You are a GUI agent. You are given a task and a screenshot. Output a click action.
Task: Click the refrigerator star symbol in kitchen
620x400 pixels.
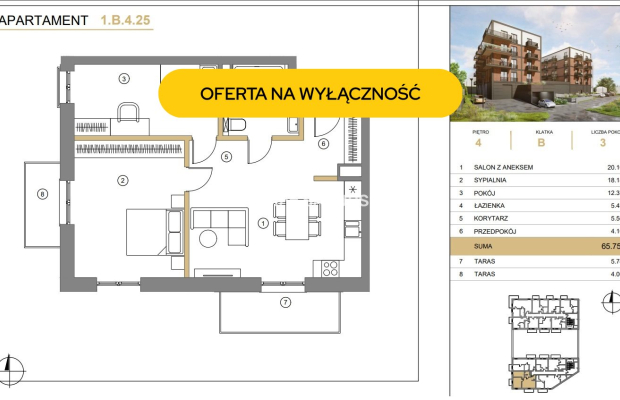coord(353,189)
